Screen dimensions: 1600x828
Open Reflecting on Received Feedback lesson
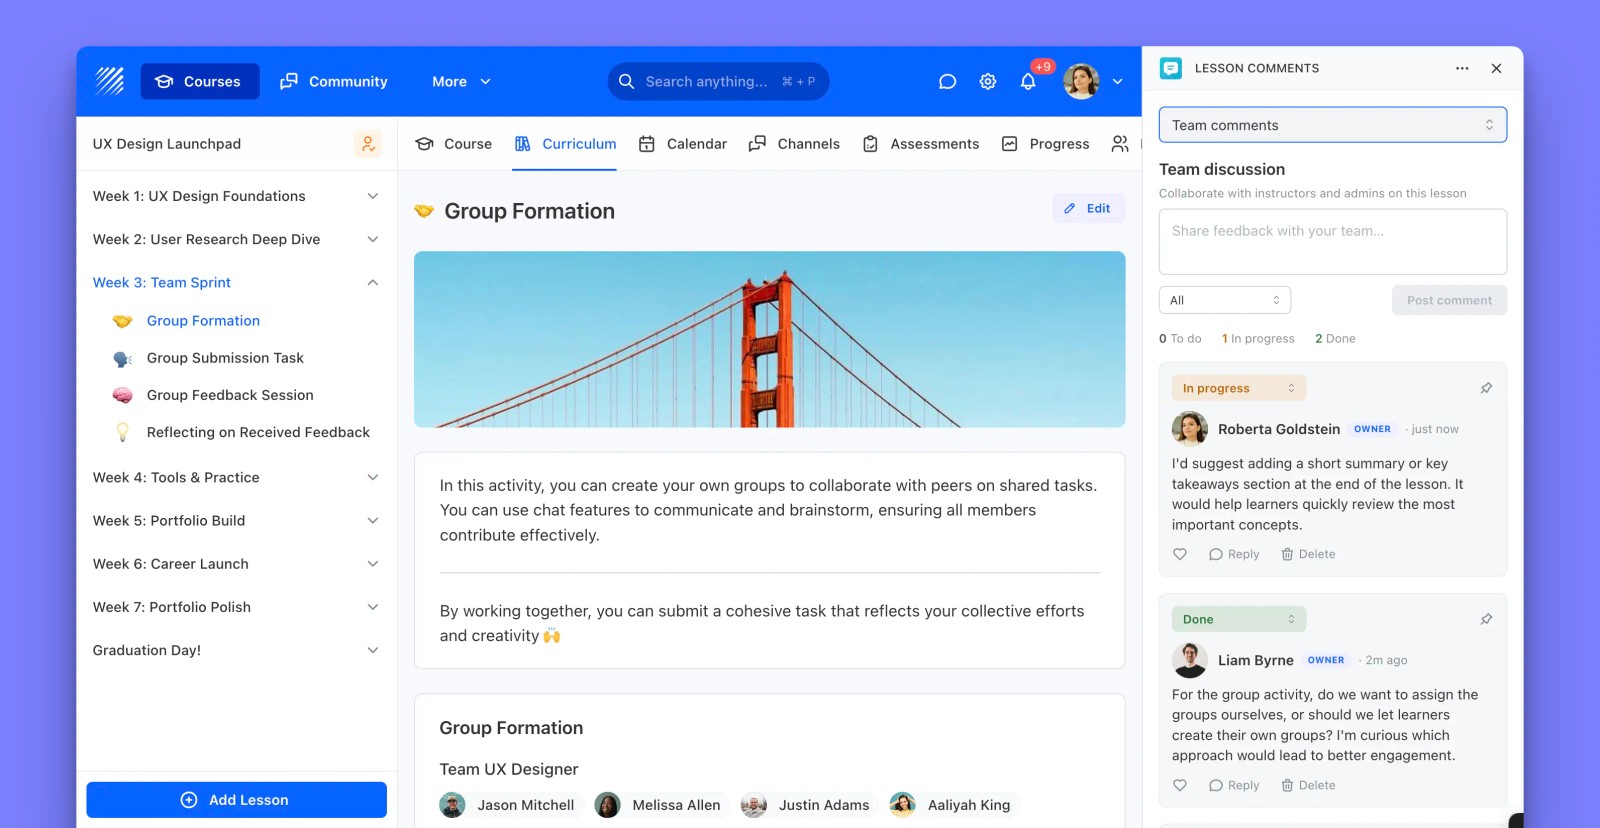click(x=258, y=432)
